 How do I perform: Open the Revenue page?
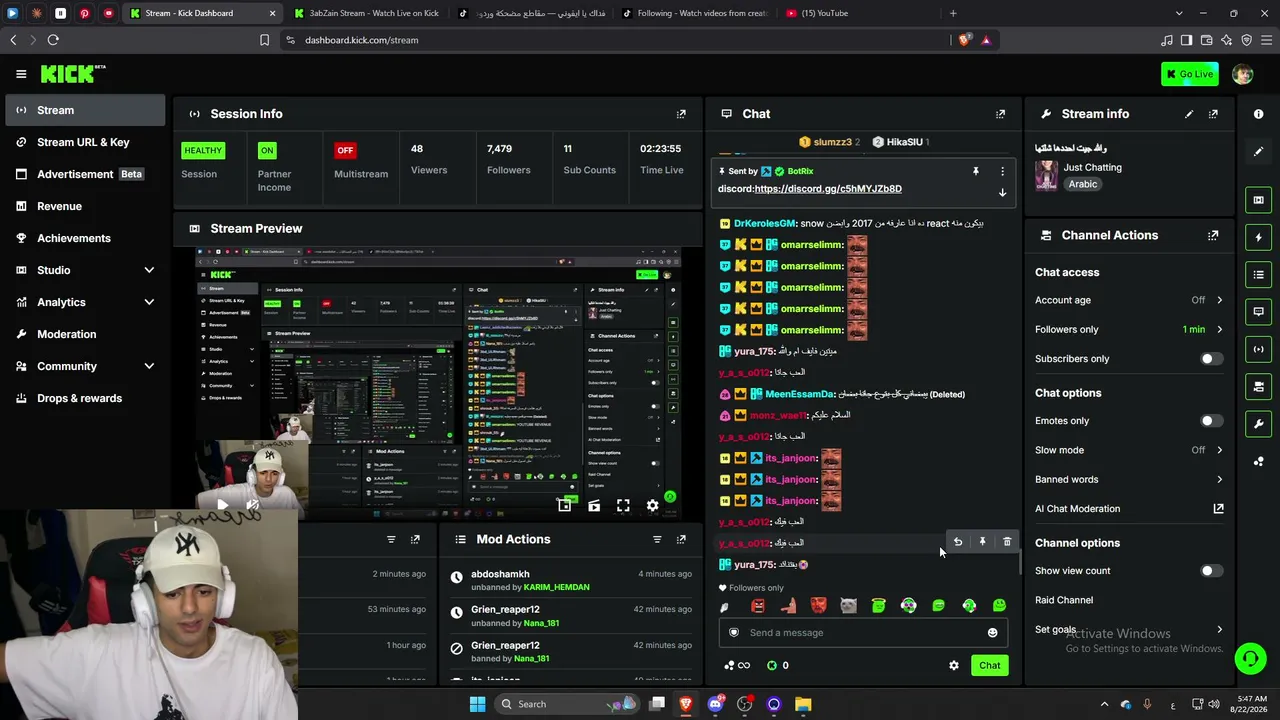tap(85, 206)
